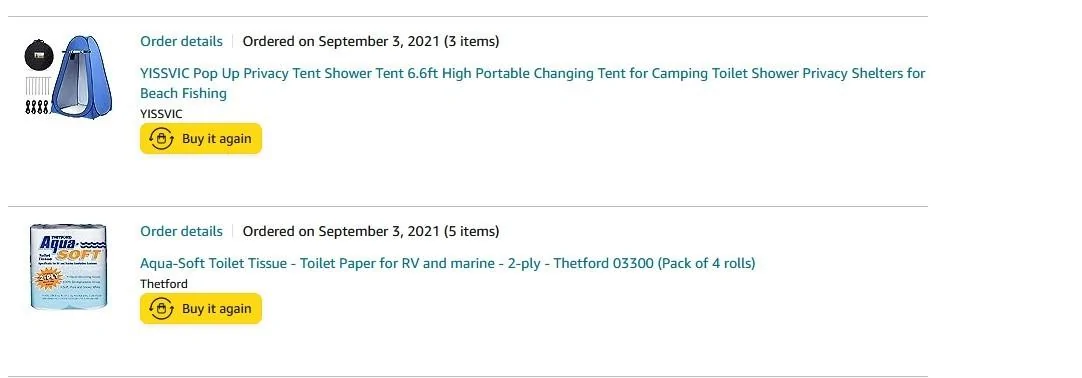Click the blue privacy tent thumbnail image
This screenshot has height=378, width=1082.
click(x=68, y=77)
